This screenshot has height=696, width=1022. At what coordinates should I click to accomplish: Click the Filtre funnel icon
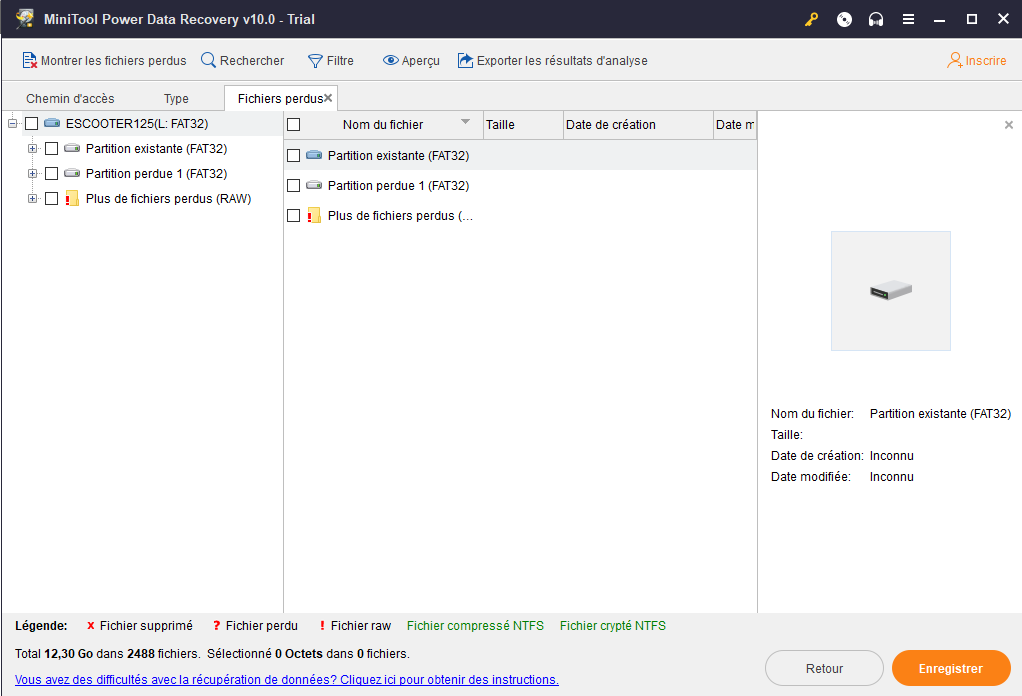pos(315,61)
